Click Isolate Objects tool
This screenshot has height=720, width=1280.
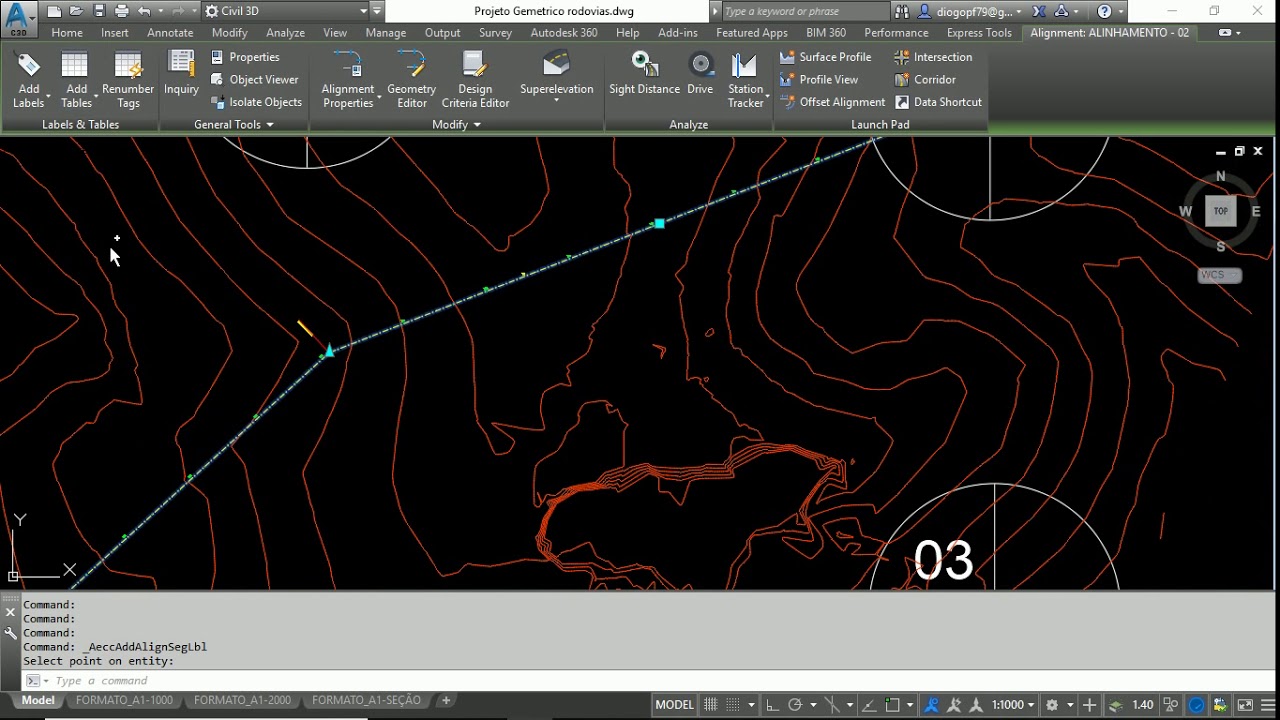[256, 102]
